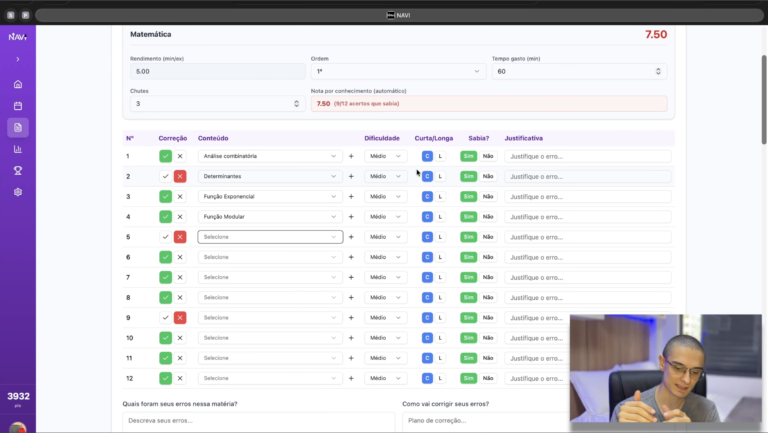This screenshot has height=433, width=768.
Task: Open the settings gear in sidebar
Action: (x=17, y=192)
